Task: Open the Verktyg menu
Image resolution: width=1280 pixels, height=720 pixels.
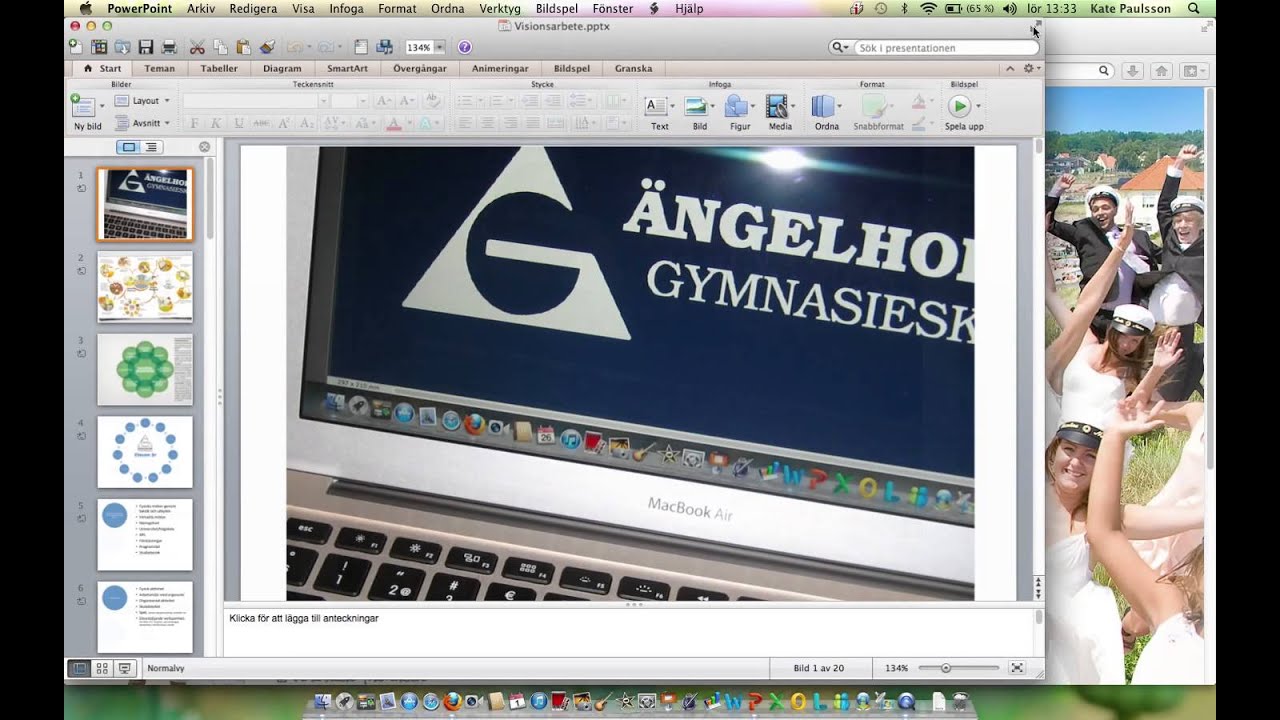Action: tap(500, 8)
